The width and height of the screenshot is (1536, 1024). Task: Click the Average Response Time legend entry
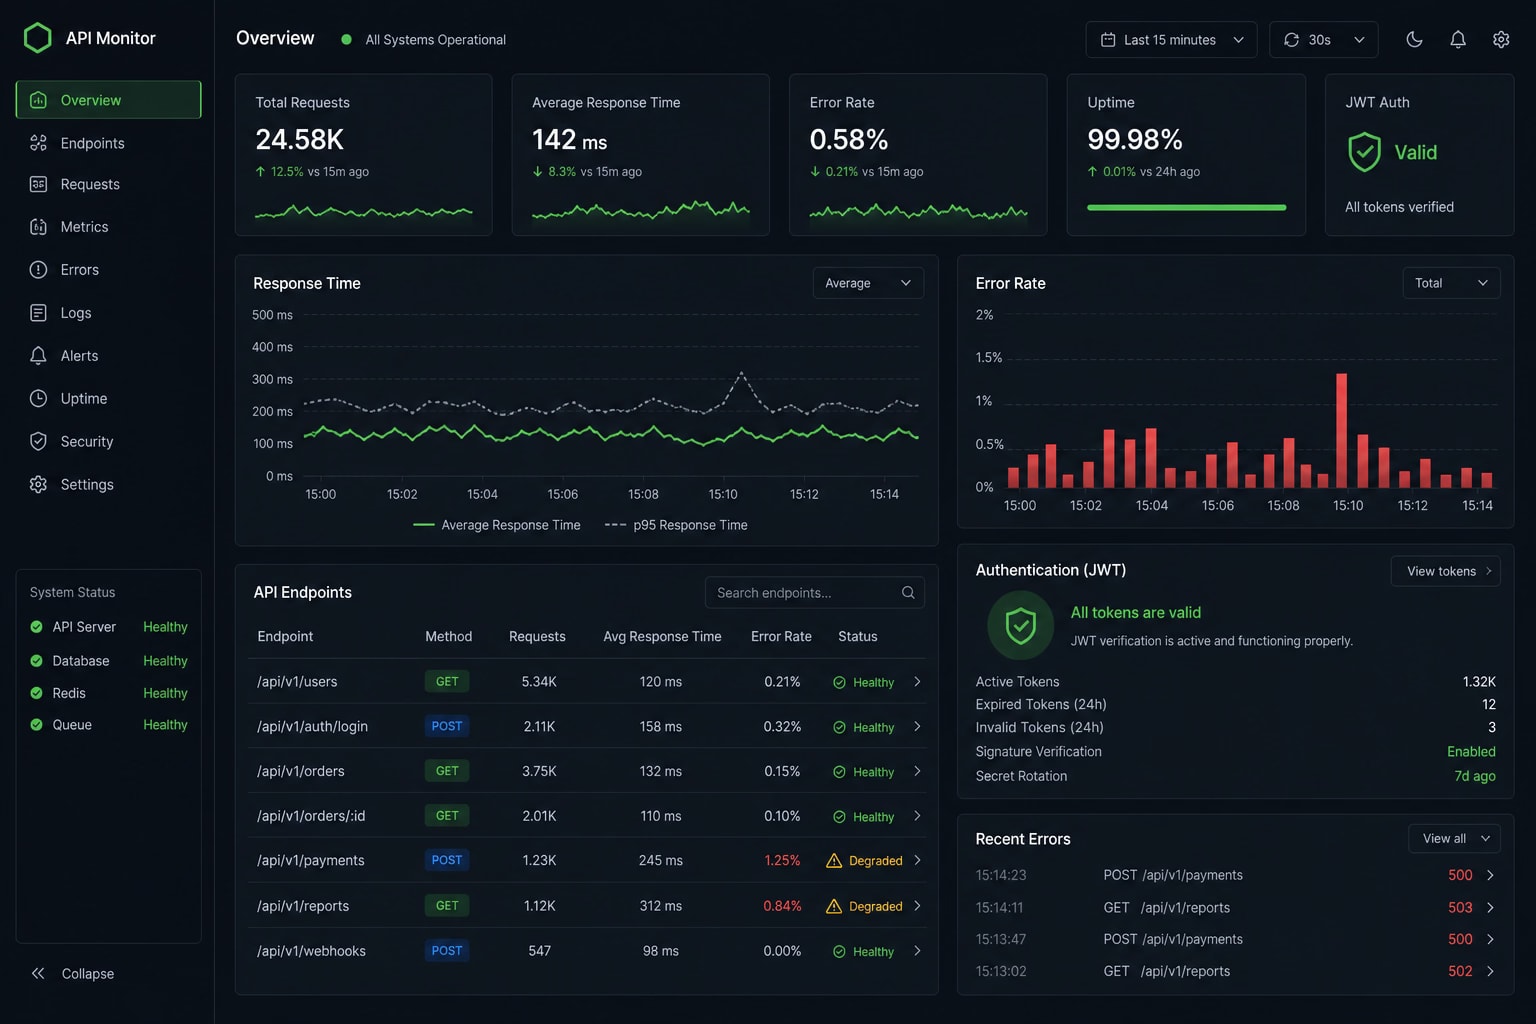click(497, 525)
